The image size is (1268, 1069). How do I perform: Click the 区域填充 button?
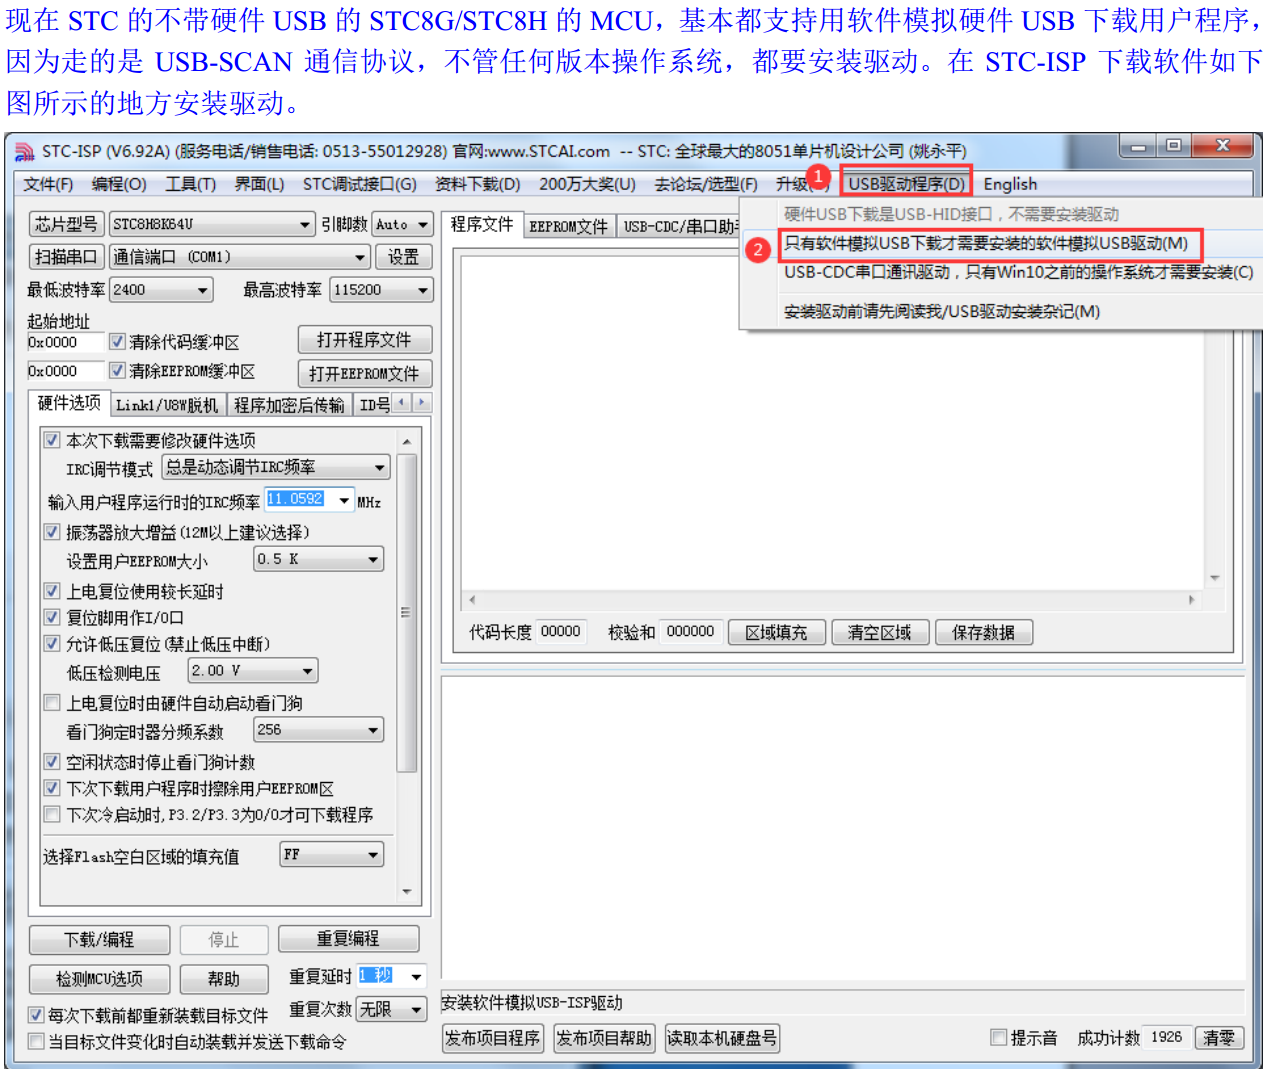[x=777, y=633]
